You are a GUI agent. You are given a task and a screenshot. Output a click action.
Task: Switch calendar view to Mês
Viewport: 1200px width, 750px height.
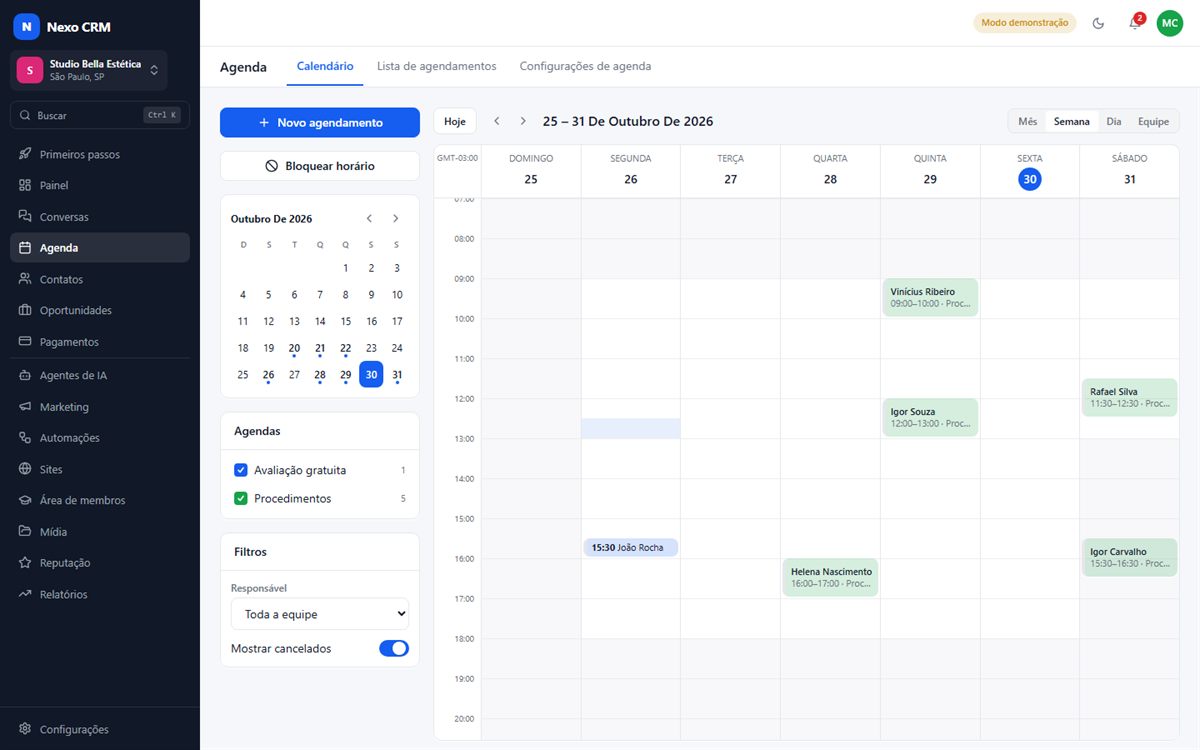[1028, 121]
